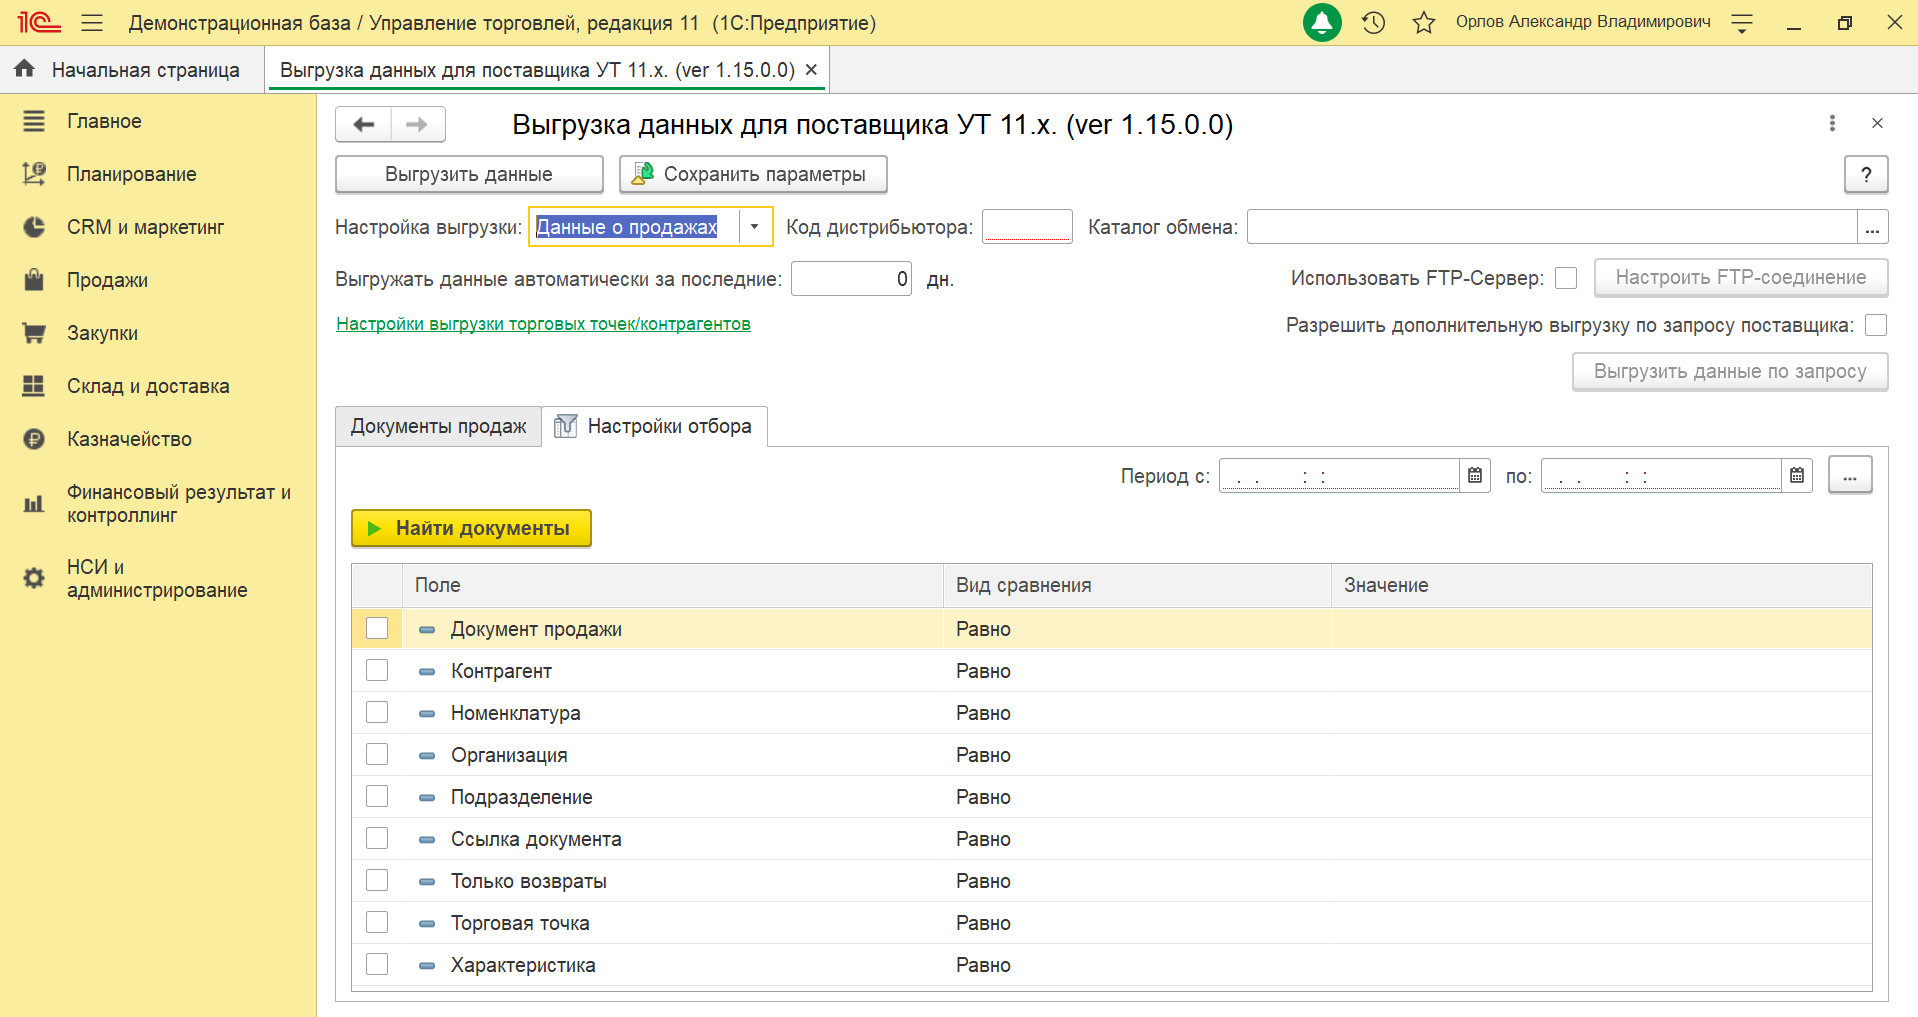Open Настройки выгрузки торговых точек/контрагентов link
The width and height of the screenshot is (1918, 1017).
pyautogui.click(x=543, y=324)
